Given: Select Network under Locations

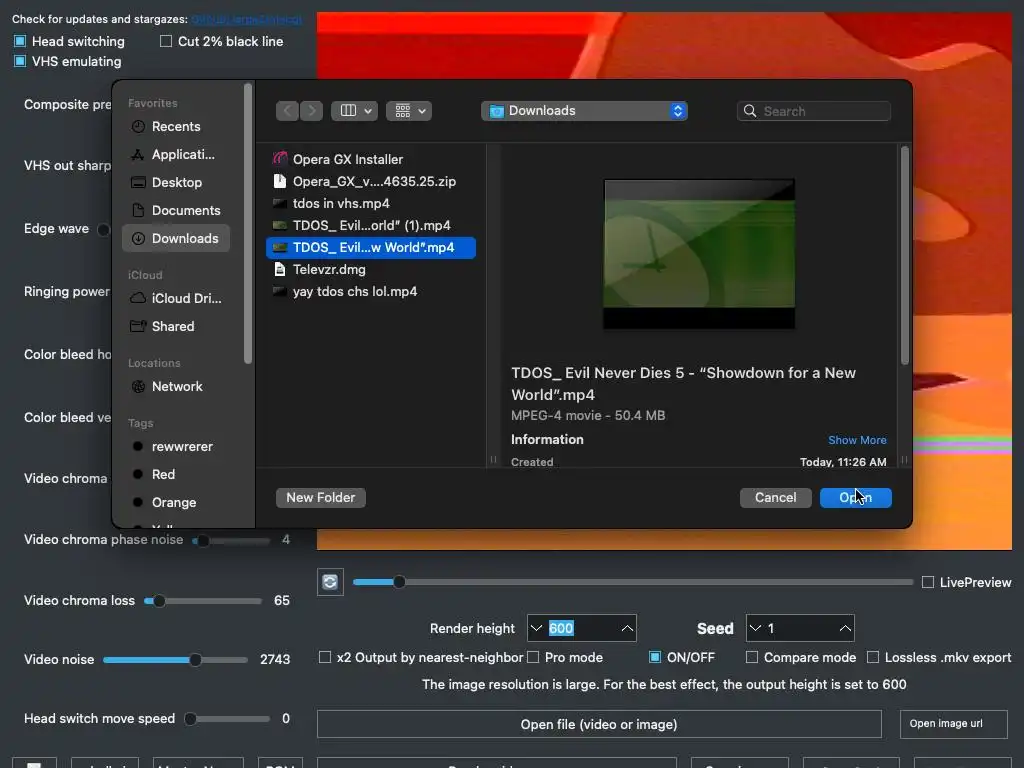Looking at the screenshot, I should [176, 387].
